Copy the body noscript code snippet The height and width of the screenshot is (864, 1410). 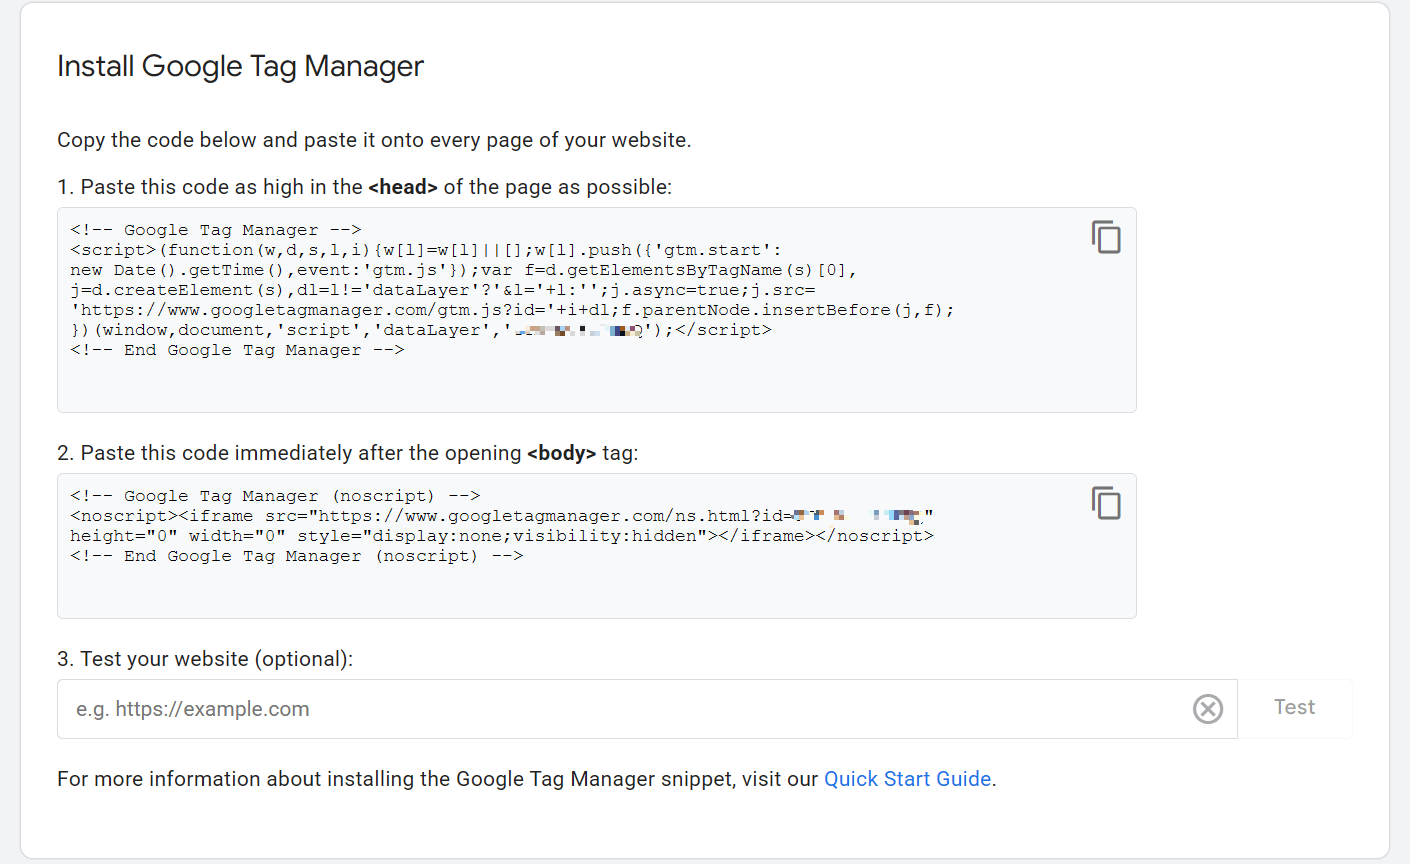click(x=1106, y=503)
